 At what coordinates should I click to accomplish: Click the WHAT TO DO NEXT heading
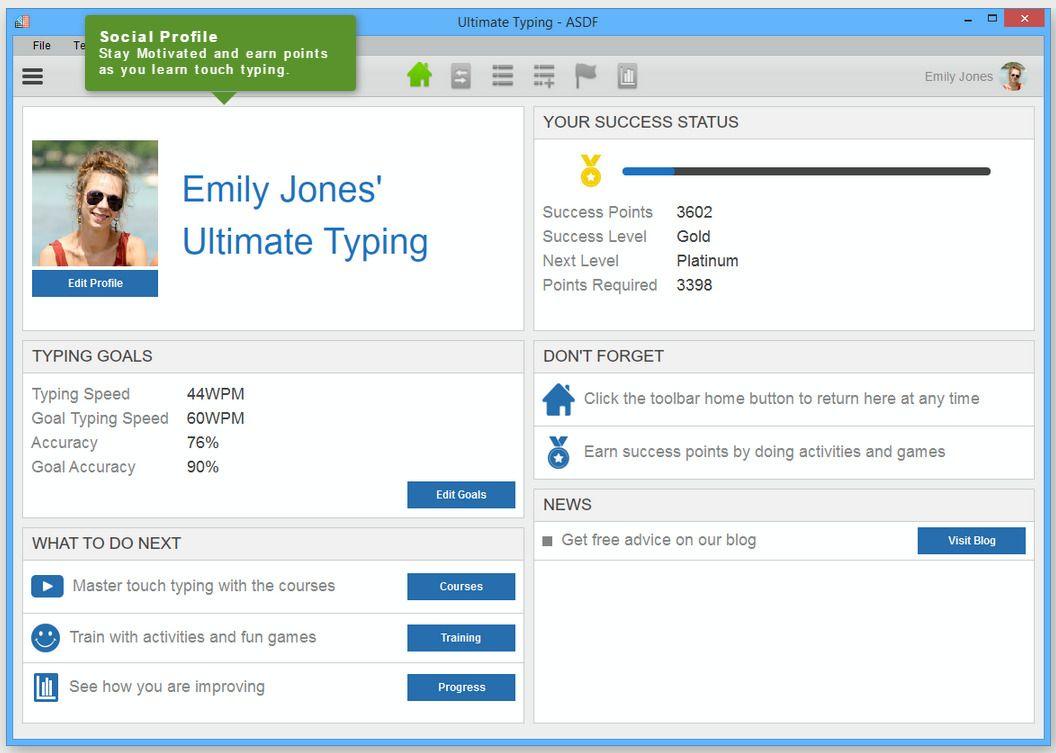(106, 544)
